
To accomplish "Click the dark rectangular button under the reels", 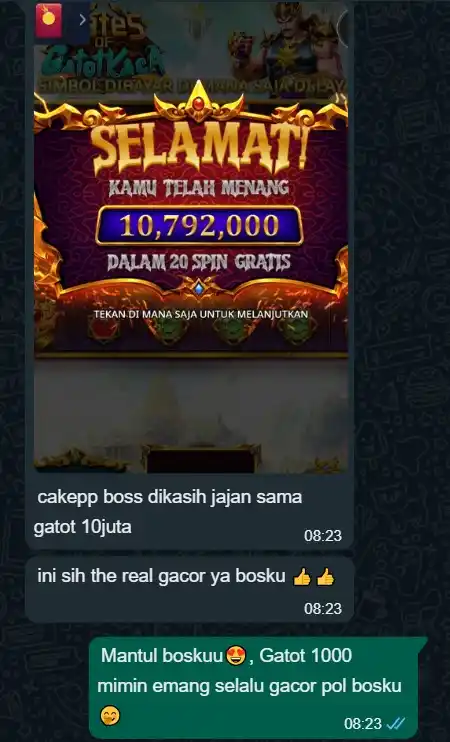I will pyautogui.click(x=201, y=460).
